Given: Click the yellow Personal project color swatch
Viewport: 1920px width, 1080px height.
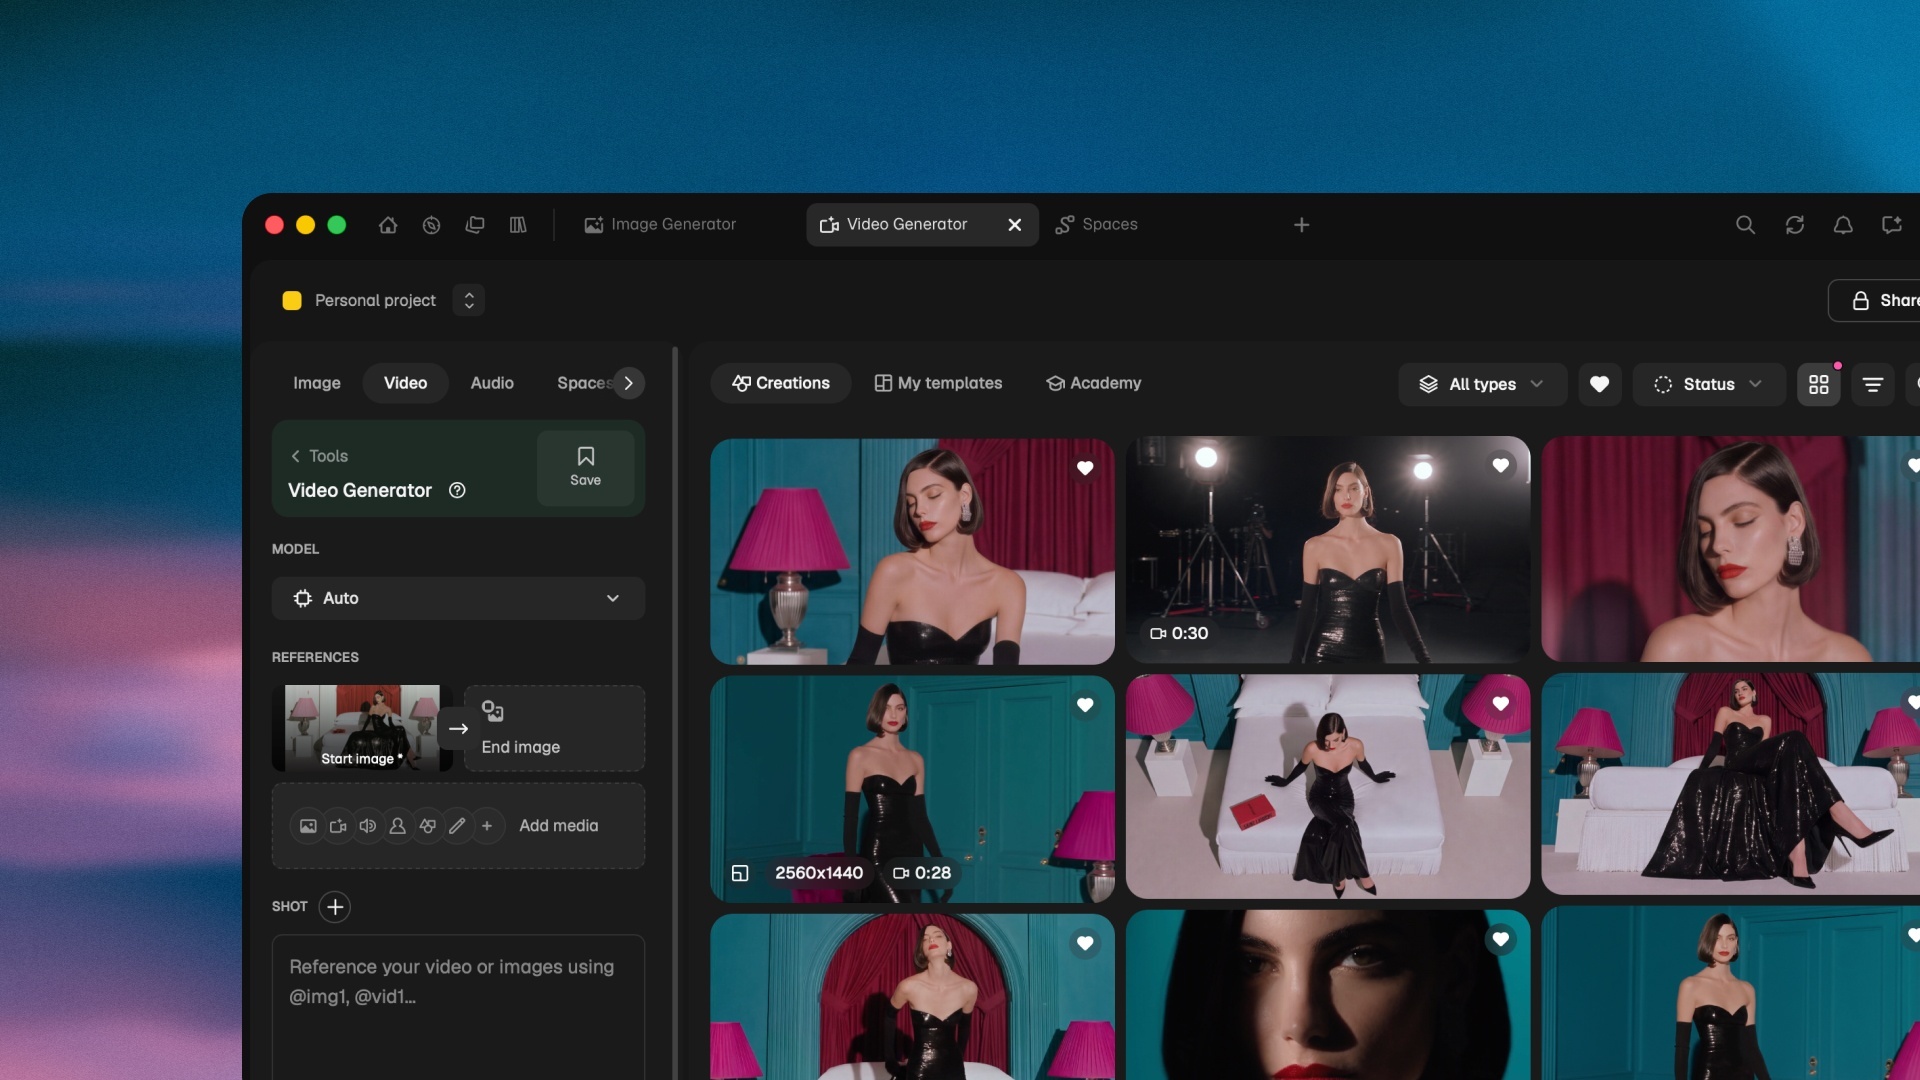Looking at the screenshot, I should (x=292, y=300).
